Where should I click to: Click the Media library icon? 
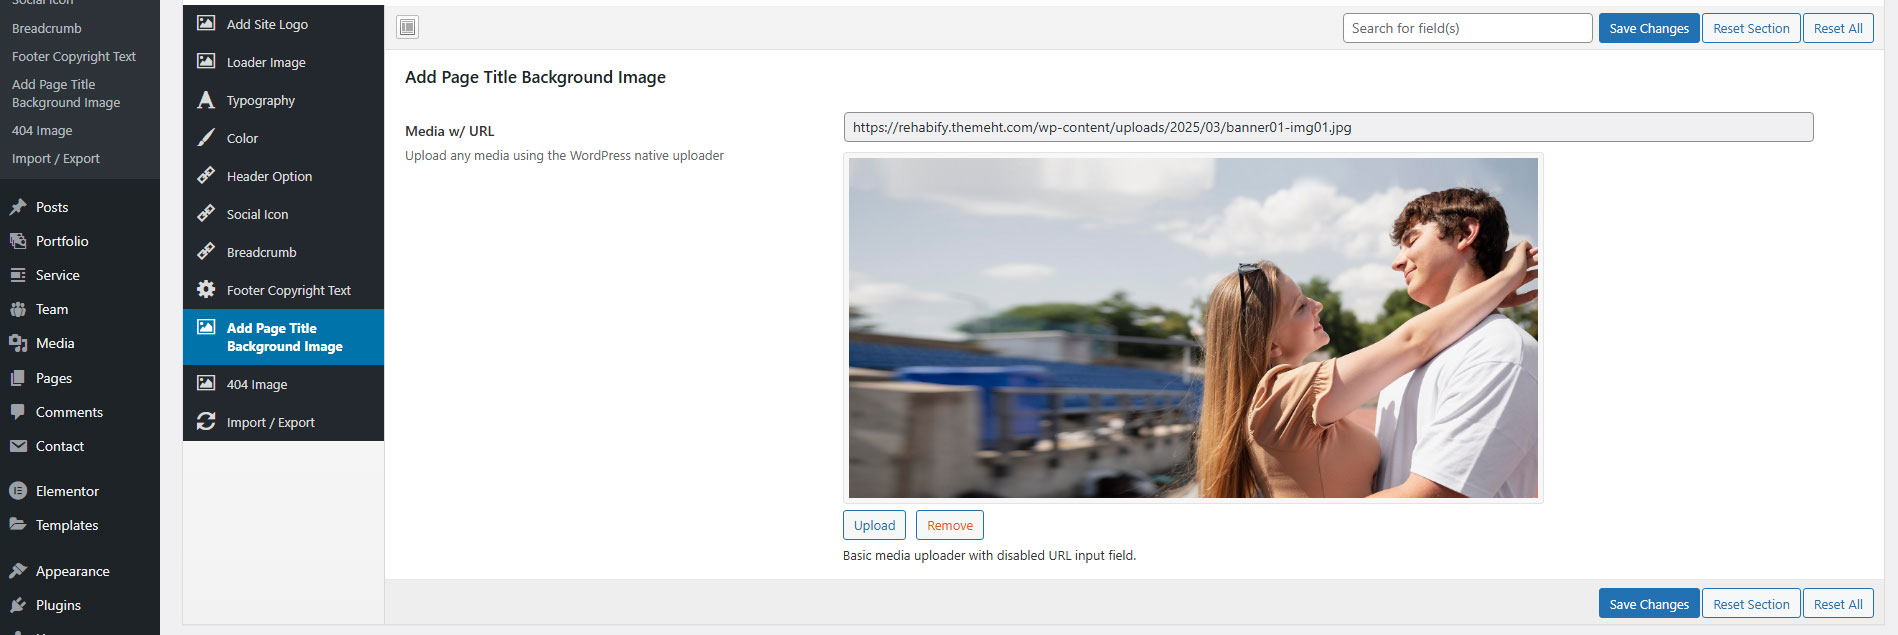[x=18, y=343]
